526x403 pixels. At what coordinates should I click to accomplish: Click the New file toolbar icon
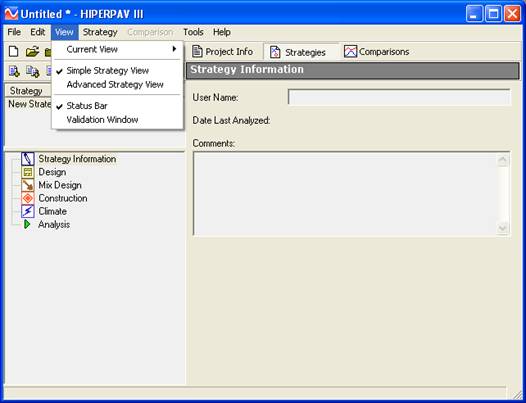tap(13, 52)
